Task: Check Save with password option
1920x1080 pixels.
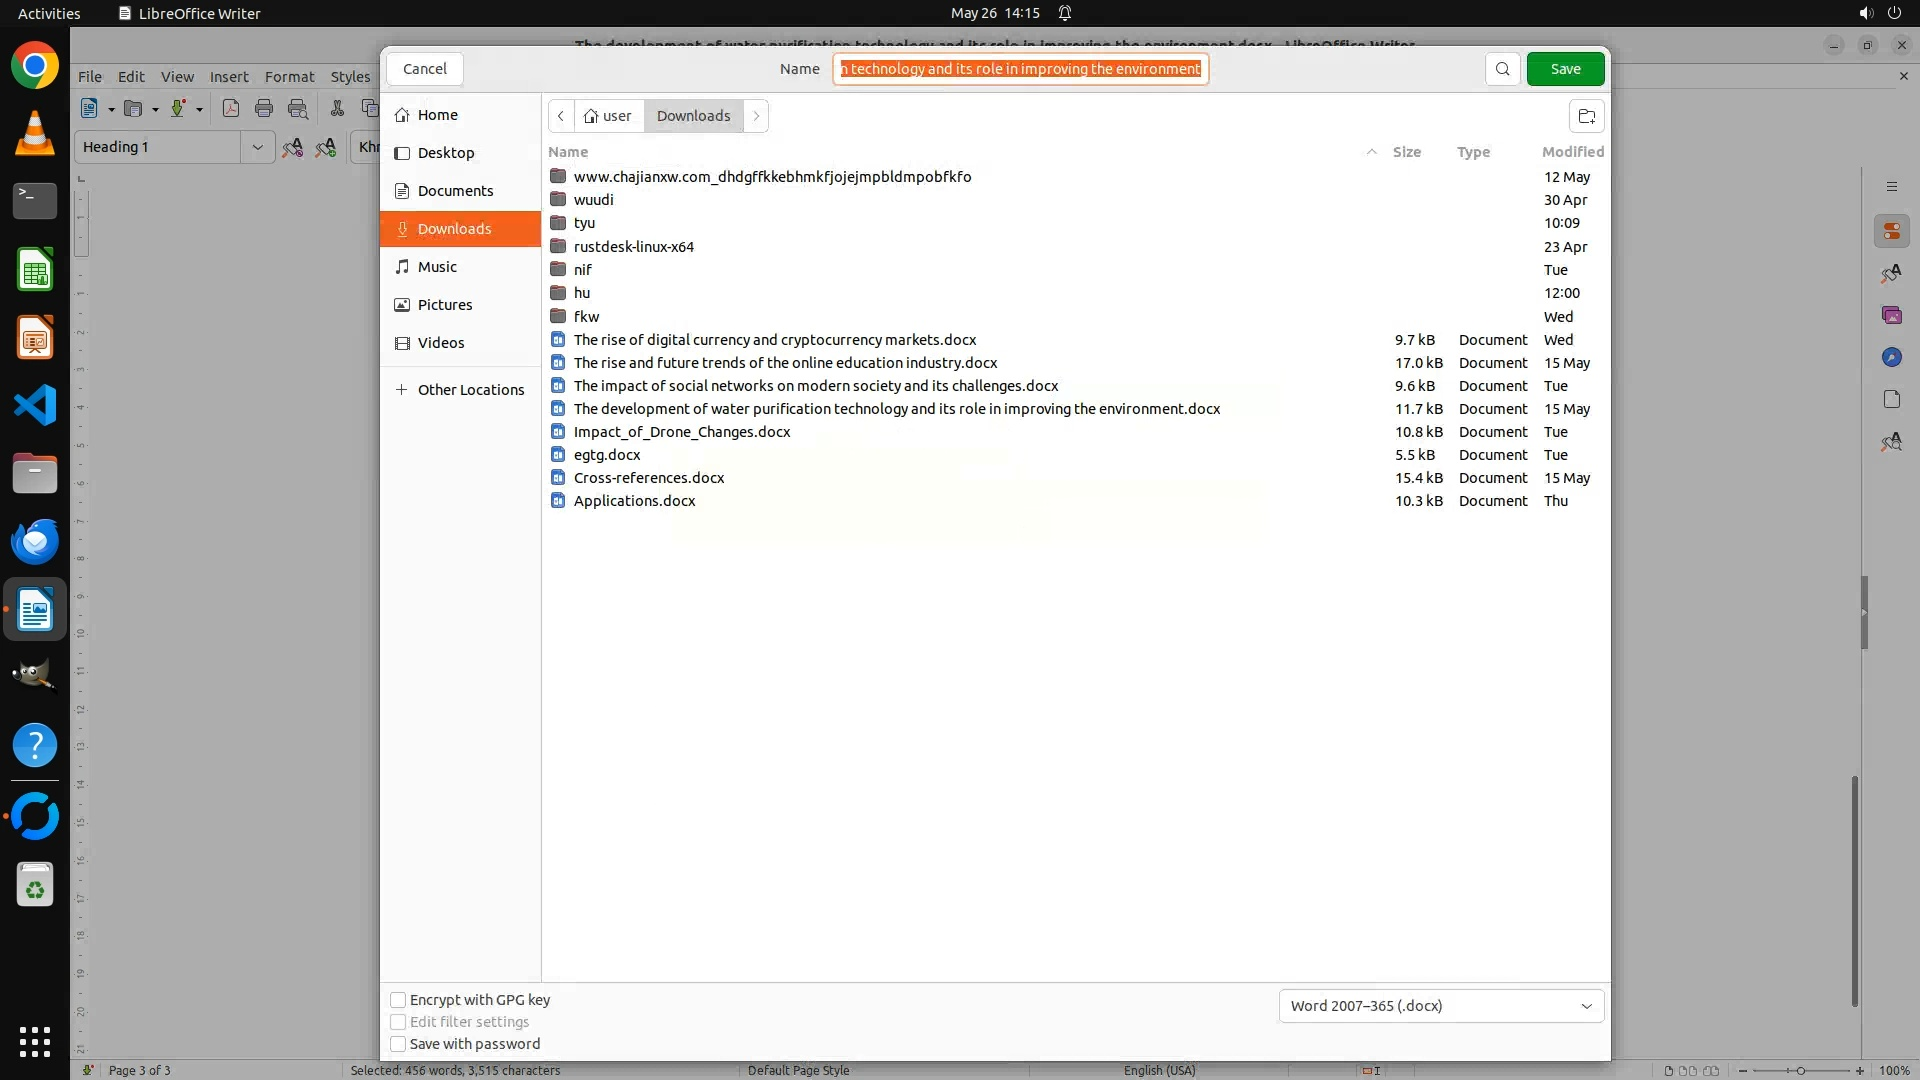Action: 398,1044
